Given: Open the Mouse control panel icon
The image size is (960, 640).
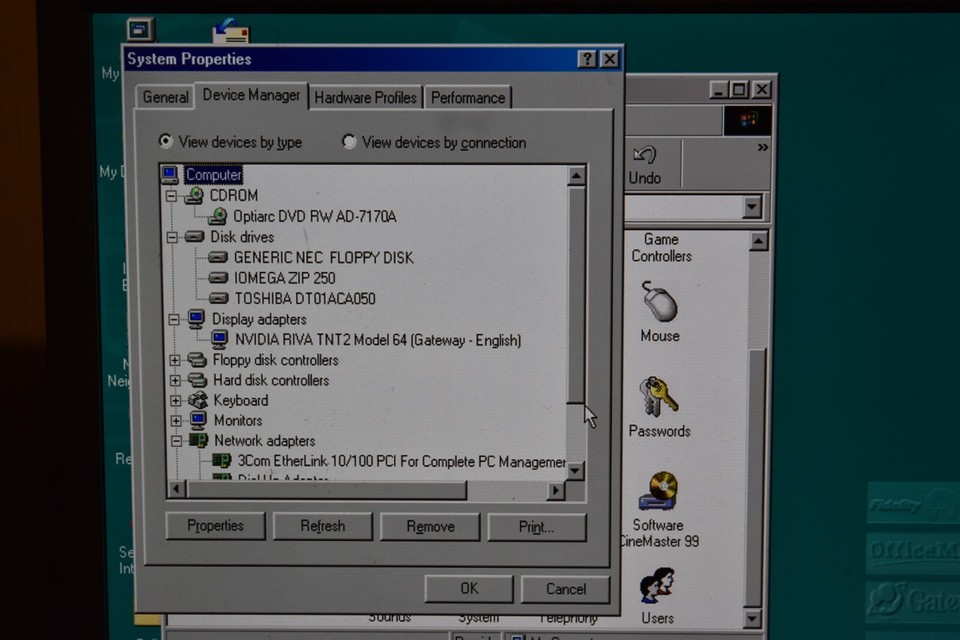Looking at the screenshot, I should [659, 308].
